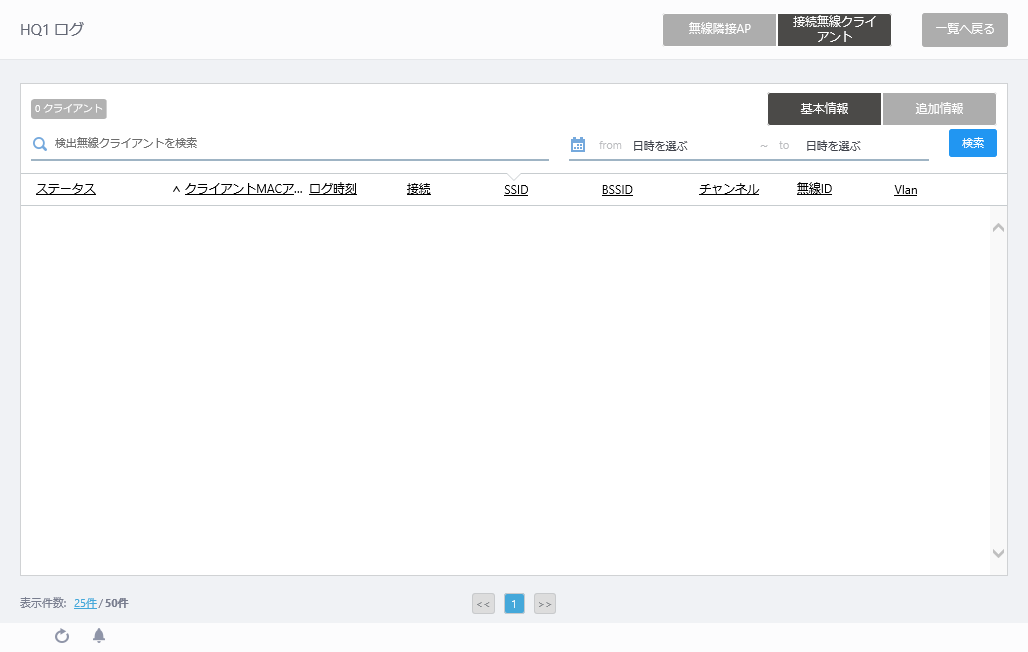Screen dimensions: 1028x652
Task: Open notifications via the bell icon
Action: pyautogui.click(x=99, y=636)
